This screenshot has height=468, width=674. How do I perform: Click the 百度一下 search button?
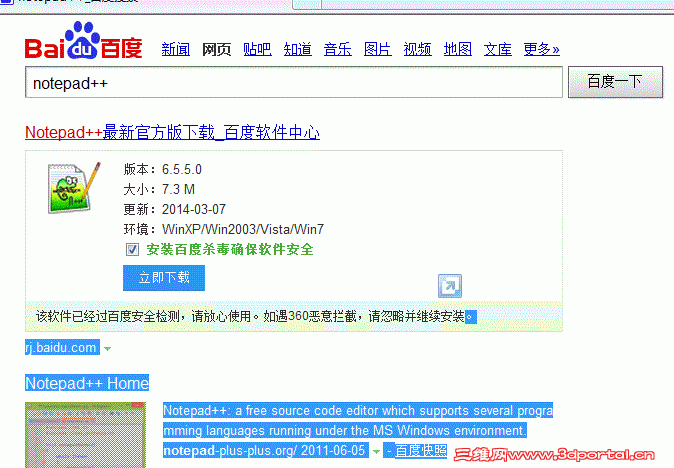(x=615, y=82)
